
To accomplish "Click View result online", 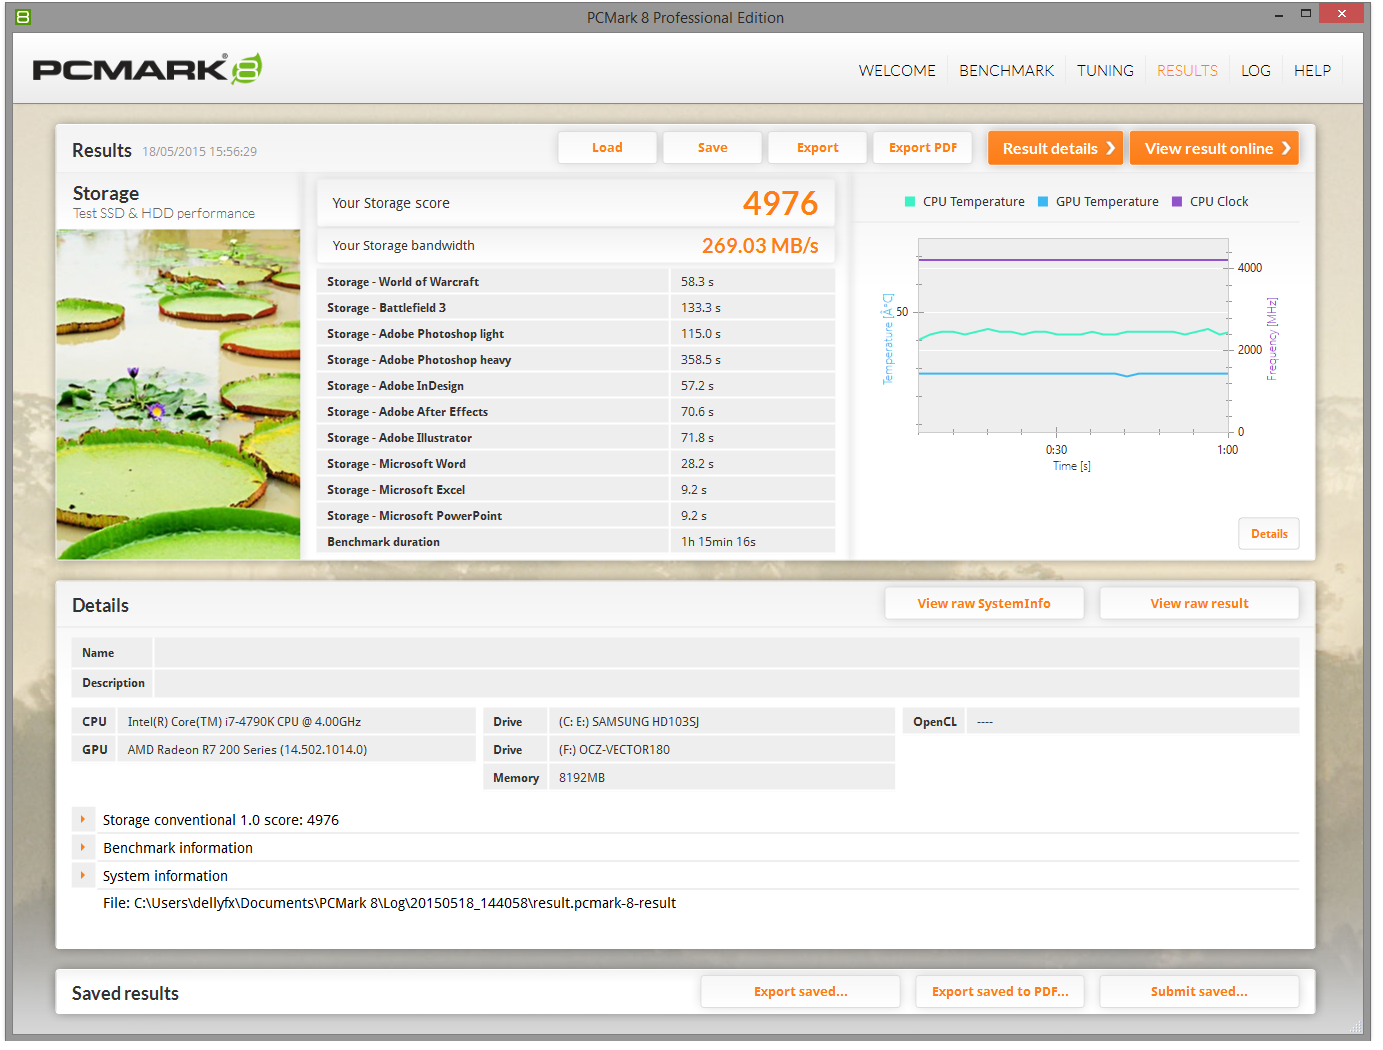I will click(x=1214, y=148).
